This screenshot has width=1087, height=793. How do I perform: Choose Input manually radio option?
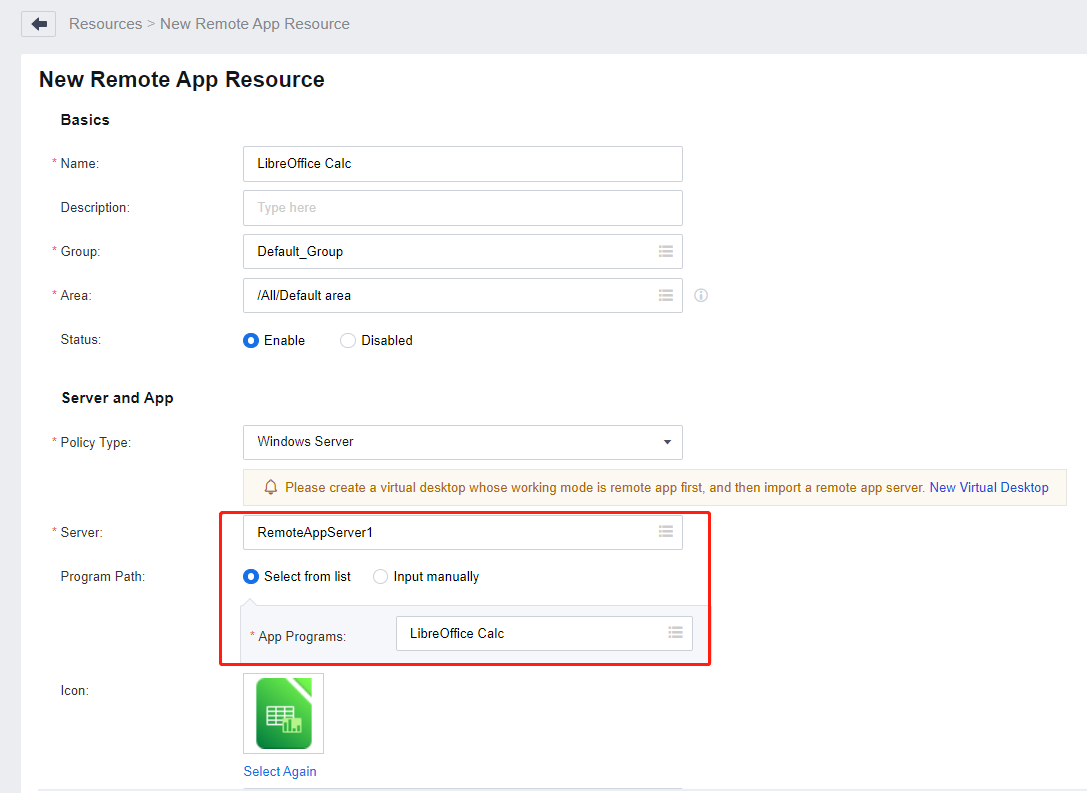pyautogui.click(x=380, y=577)
